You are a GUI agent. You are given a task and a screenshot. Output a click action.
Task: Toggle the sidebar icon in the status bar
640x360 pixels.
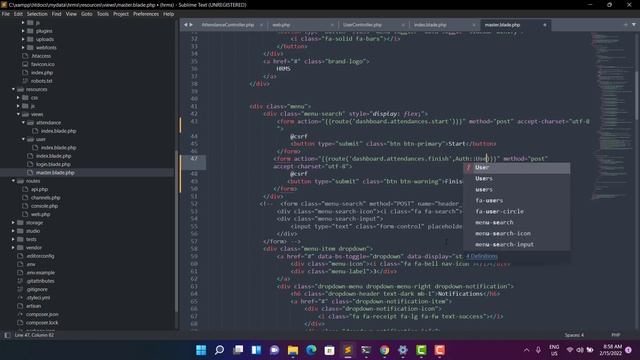[x=7, y=335]
